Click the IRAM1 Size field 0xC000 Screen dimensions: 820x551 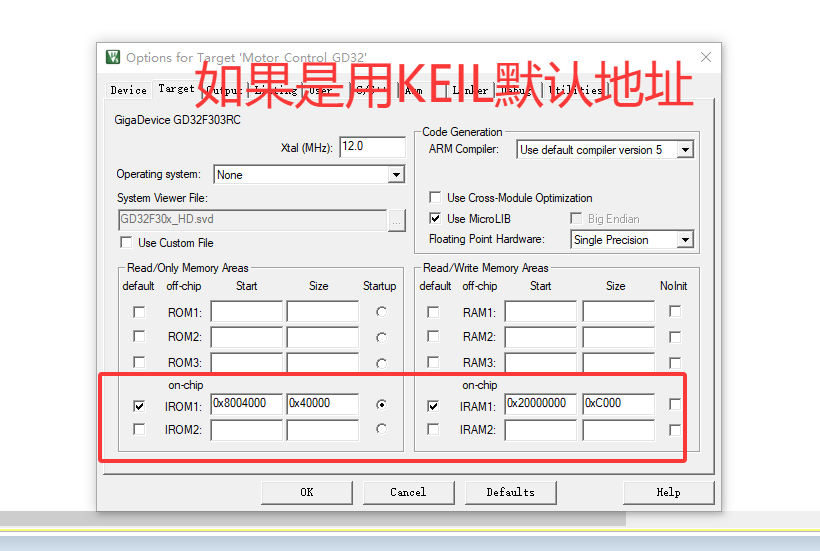[x=619, y=404]
